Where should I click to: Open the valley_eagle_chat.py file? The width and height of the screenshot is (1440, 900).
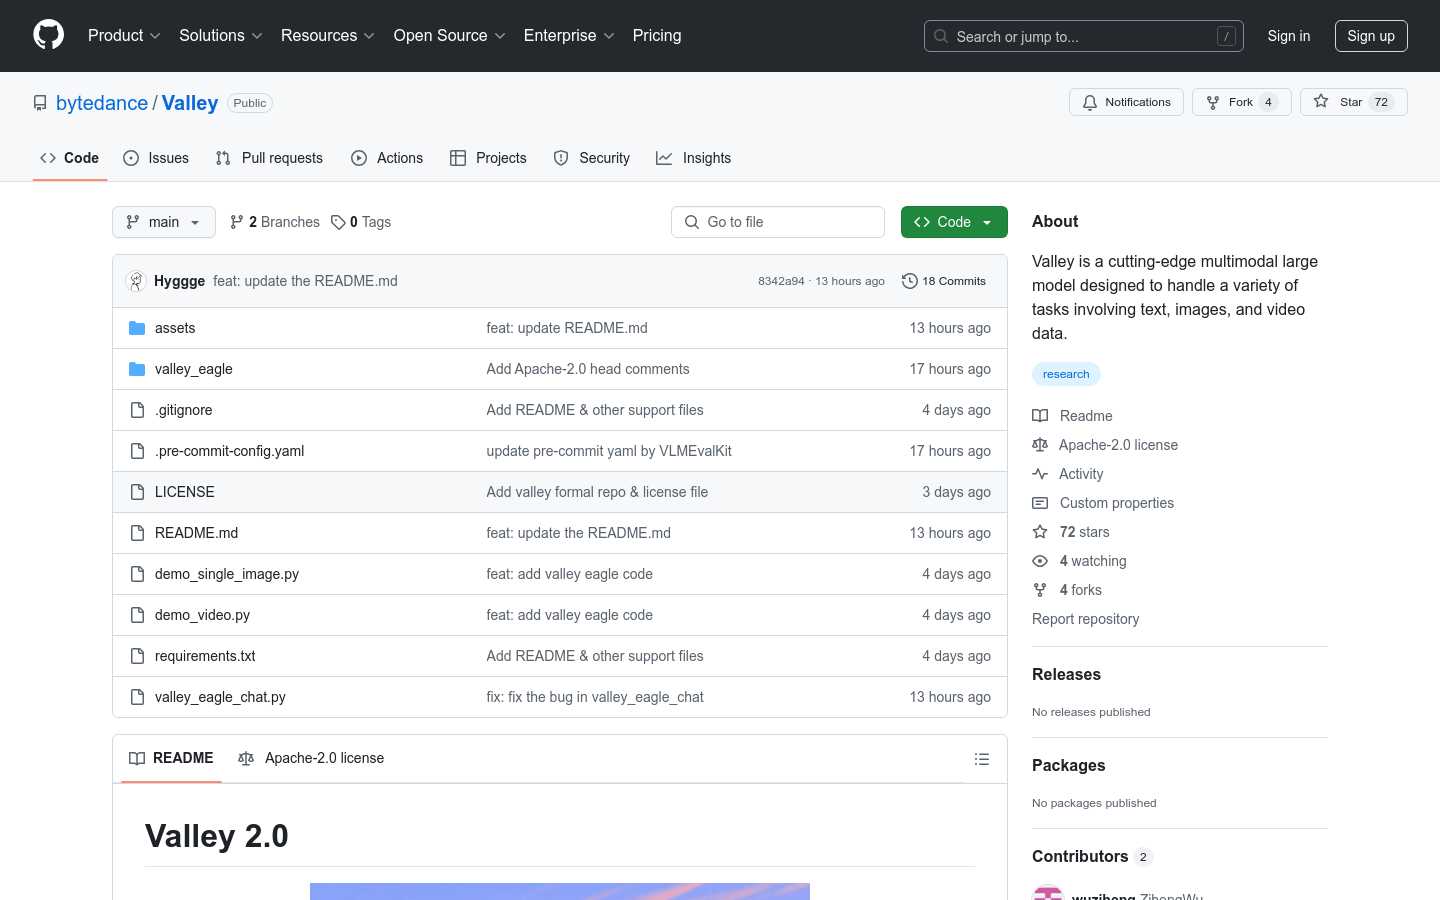pos(220,697)
